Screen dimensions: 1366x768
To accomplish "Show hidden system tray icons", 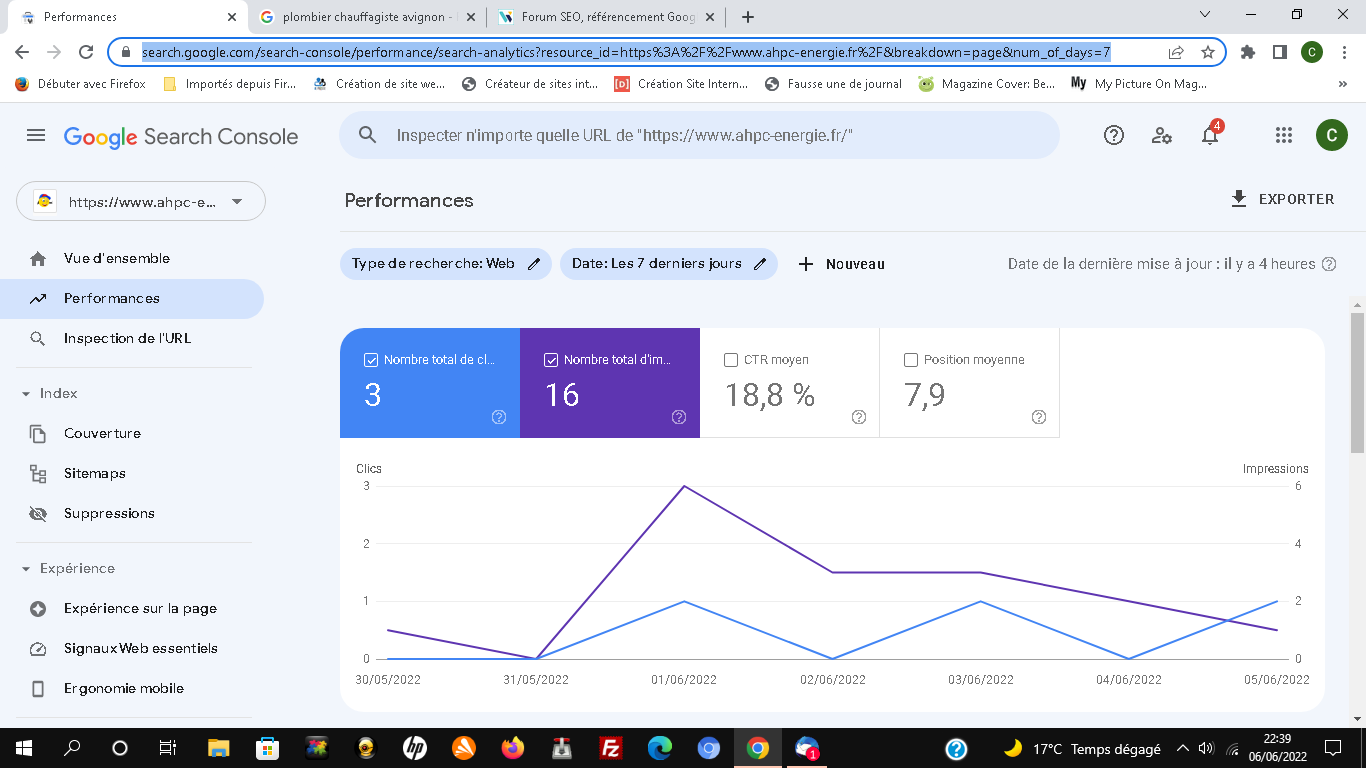I will [x=1183, y=748].
